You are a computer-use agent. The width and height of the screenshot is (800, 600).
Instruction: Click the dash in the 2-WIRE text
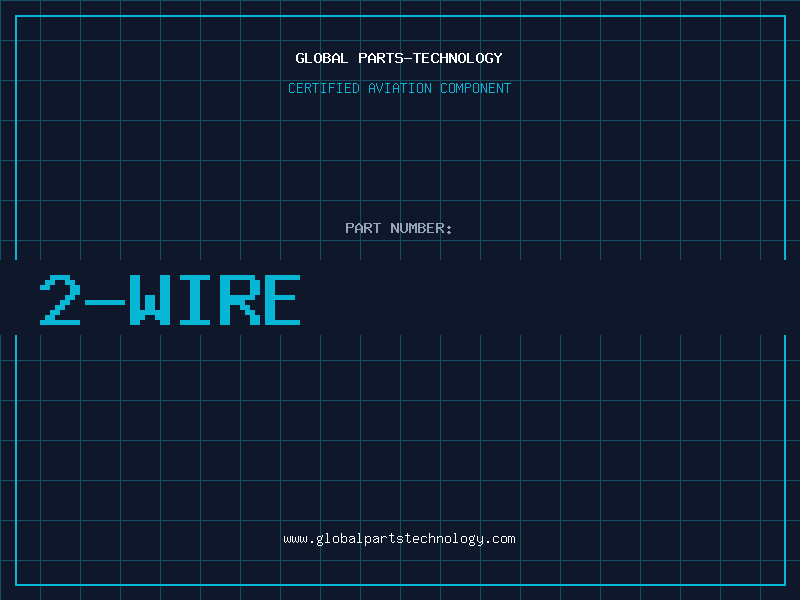coord(105,303)
